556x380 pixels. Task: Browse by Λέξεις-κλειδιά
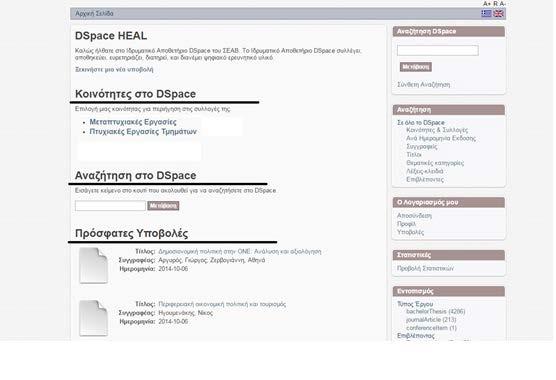coord(424,171)
